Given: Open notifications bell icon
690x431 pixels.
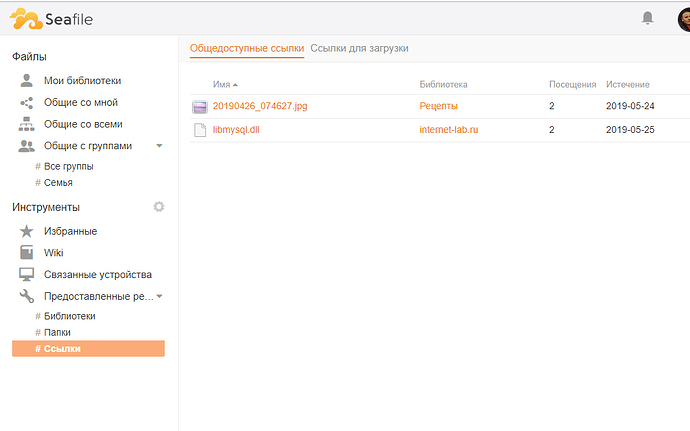Looking at the screenshot, I should tap(647, 18).
